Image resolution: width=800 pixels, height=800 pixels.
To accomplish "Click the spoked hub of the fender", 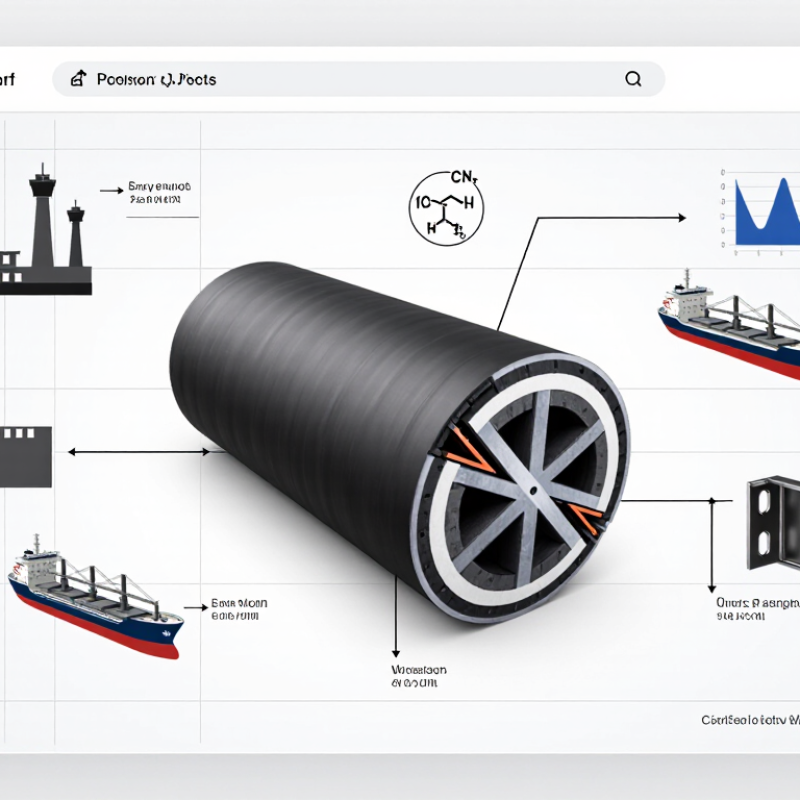I will pyautogui.click(x=533, y=490).
